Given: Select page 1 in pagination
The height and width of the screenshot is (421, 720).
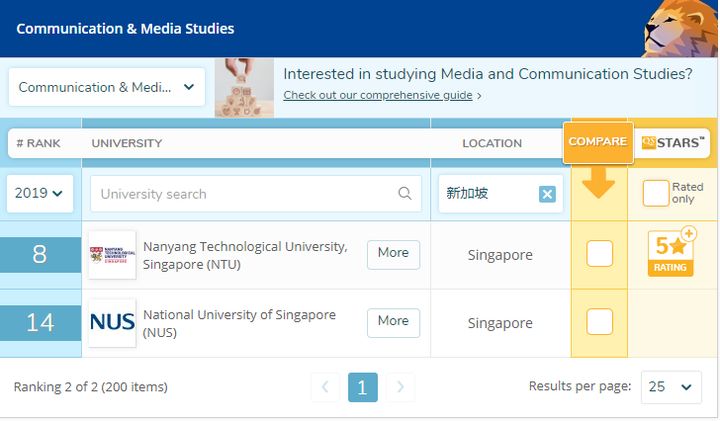Looking at the screenshot, I should tap(363, 387).
